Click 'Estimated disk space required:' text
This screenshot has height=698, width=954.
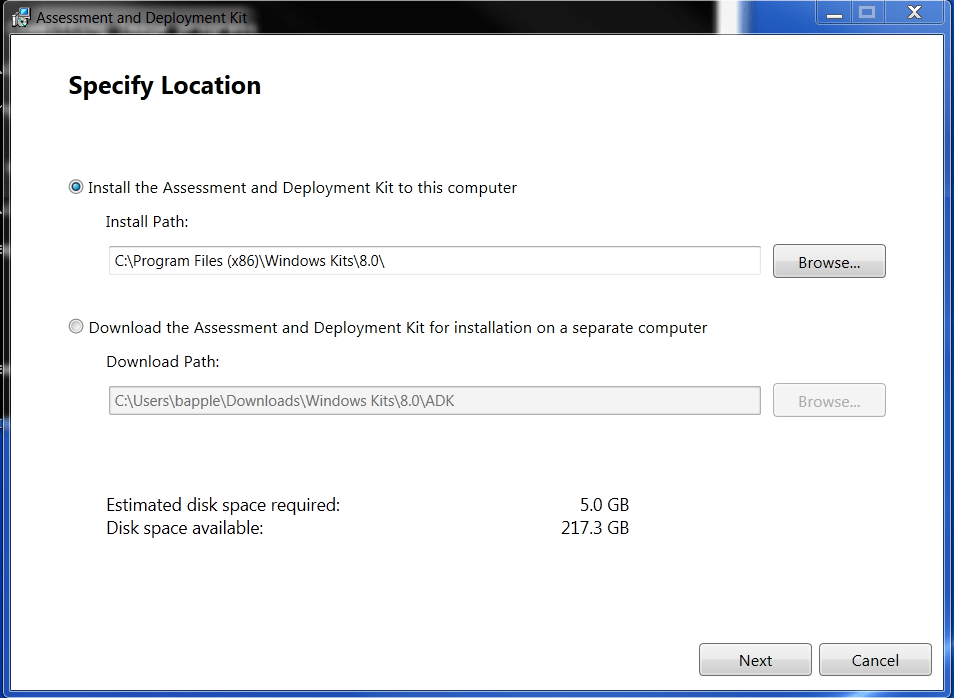[223, 504]
